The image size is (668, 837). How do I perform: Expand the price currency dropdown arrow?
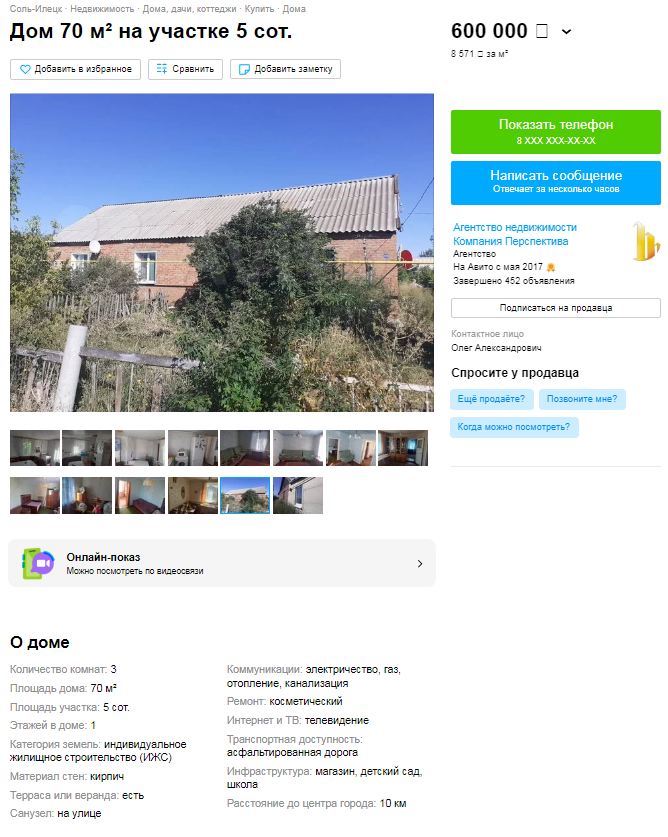[x=567, y=32]
